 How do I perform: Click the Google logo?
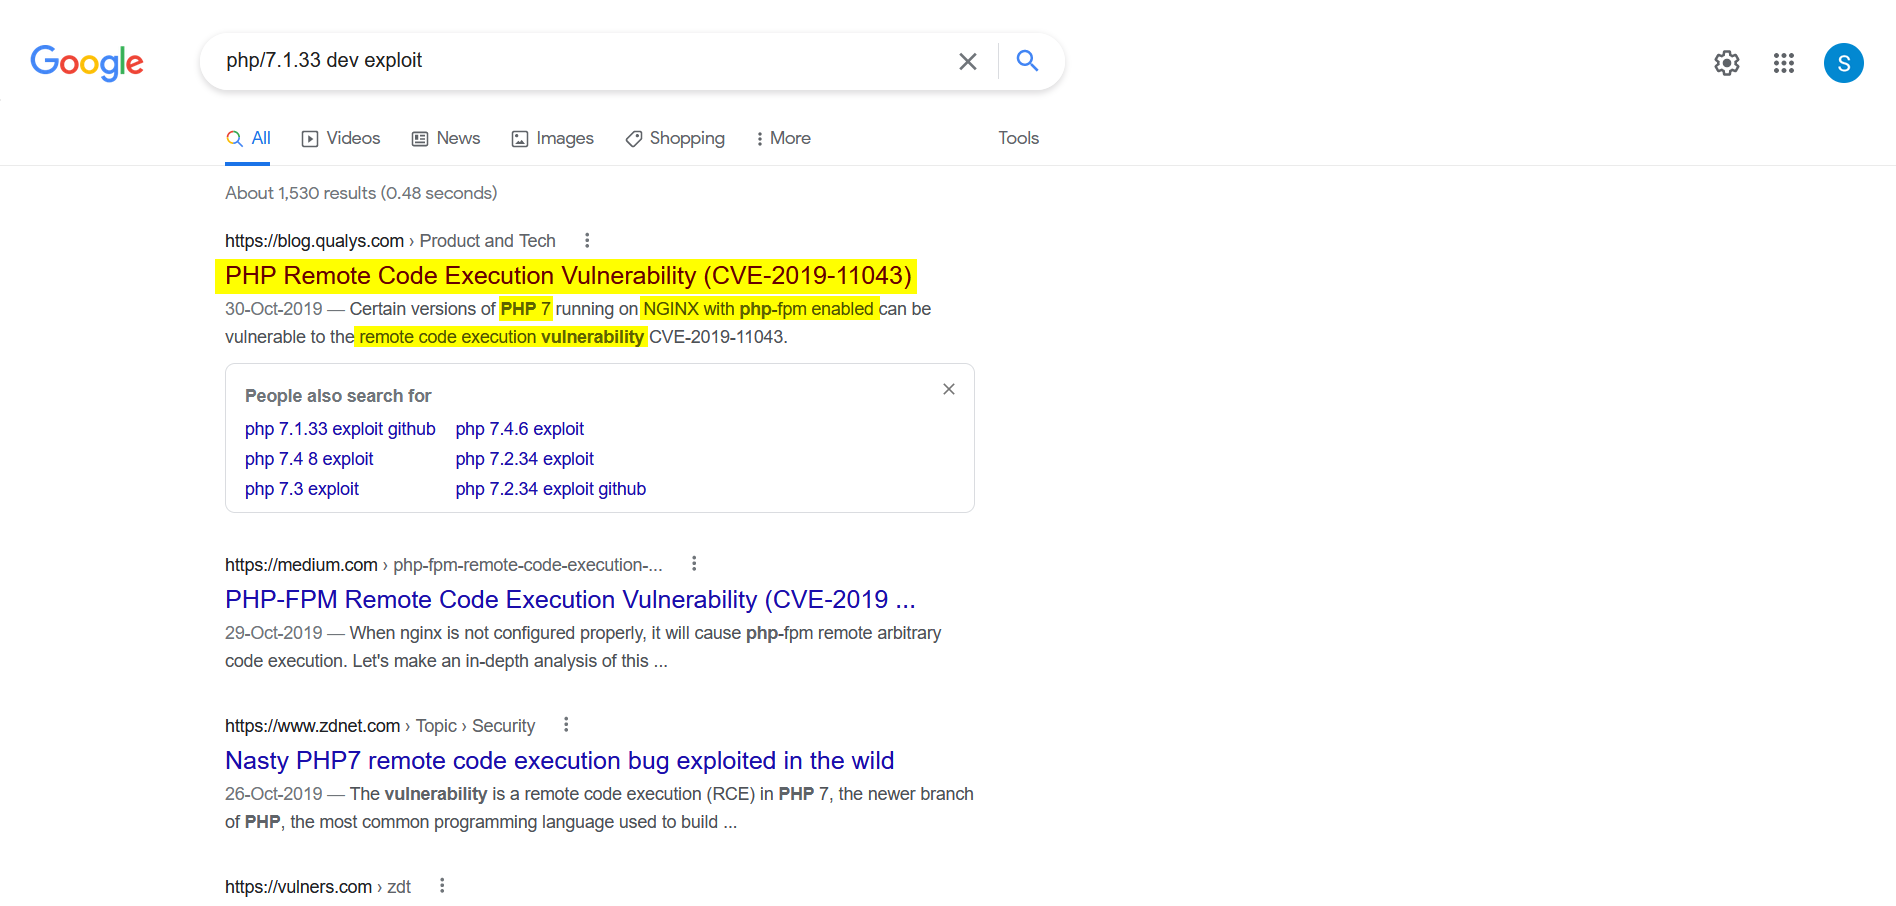point(86,62)
